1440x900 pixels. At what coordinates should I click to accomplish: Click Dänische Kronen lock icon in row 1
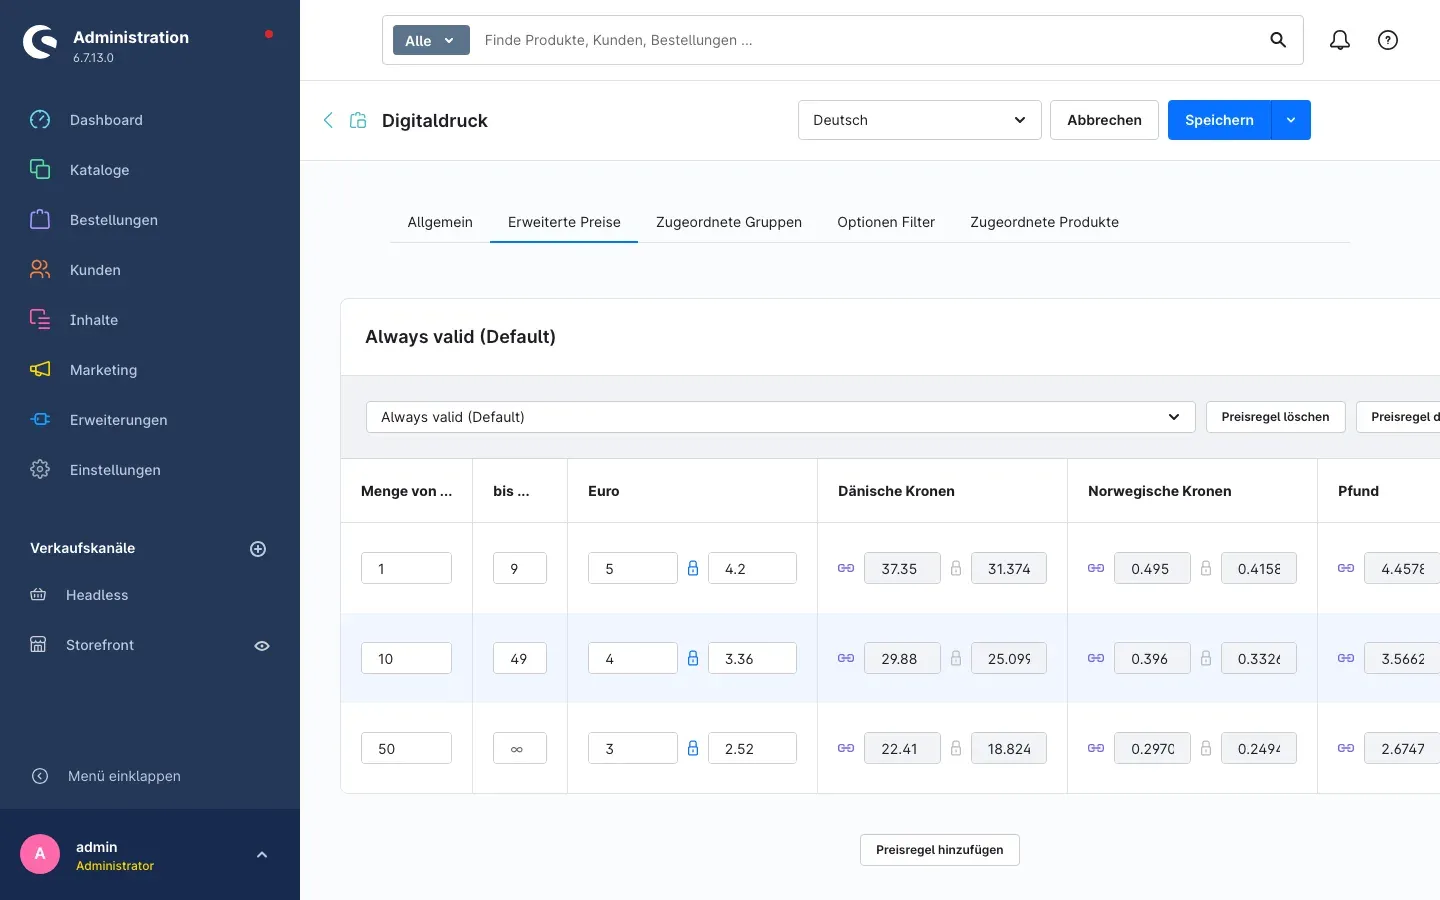[956, 568]
